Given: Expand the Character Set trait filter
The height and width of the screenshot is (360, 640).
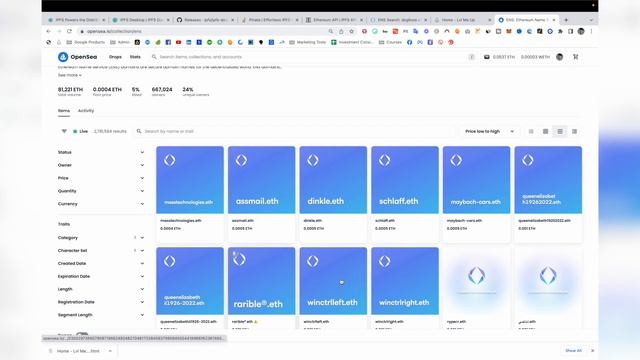Looking at the screenshot, I should tap(101, 250).
